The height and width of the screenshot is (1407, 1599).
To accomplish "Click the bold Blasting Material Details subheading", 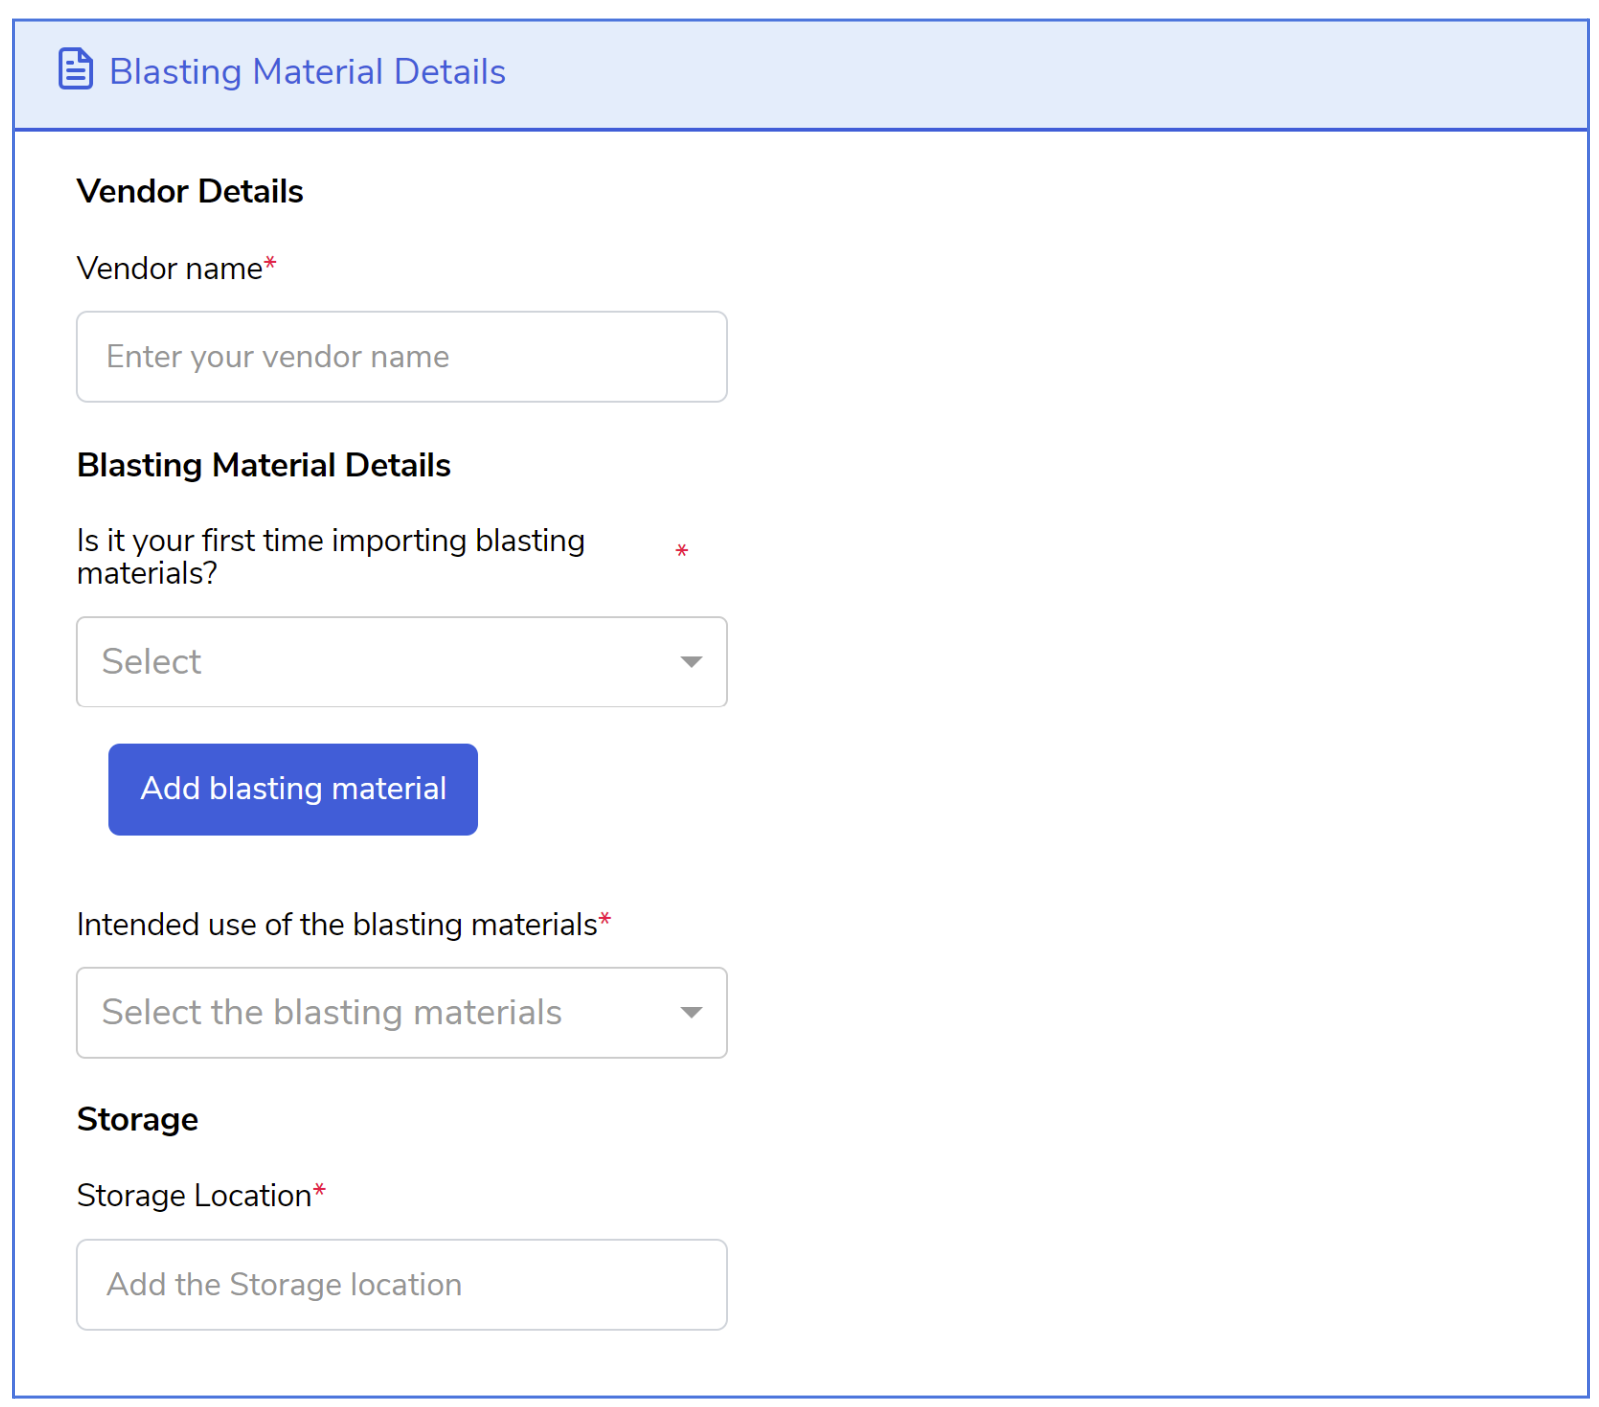I will (x=264, y=466).
